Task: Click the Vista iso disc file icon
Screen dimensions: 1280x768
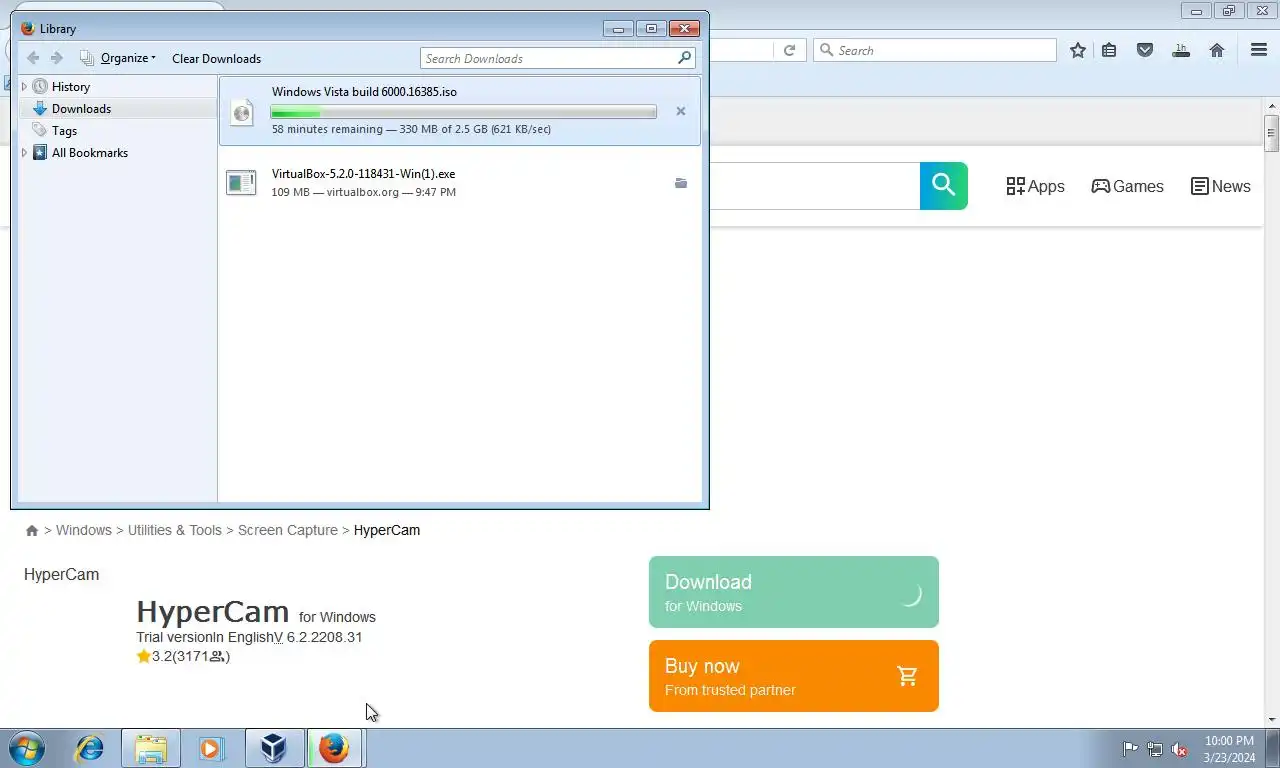Action: pos(242,111)
